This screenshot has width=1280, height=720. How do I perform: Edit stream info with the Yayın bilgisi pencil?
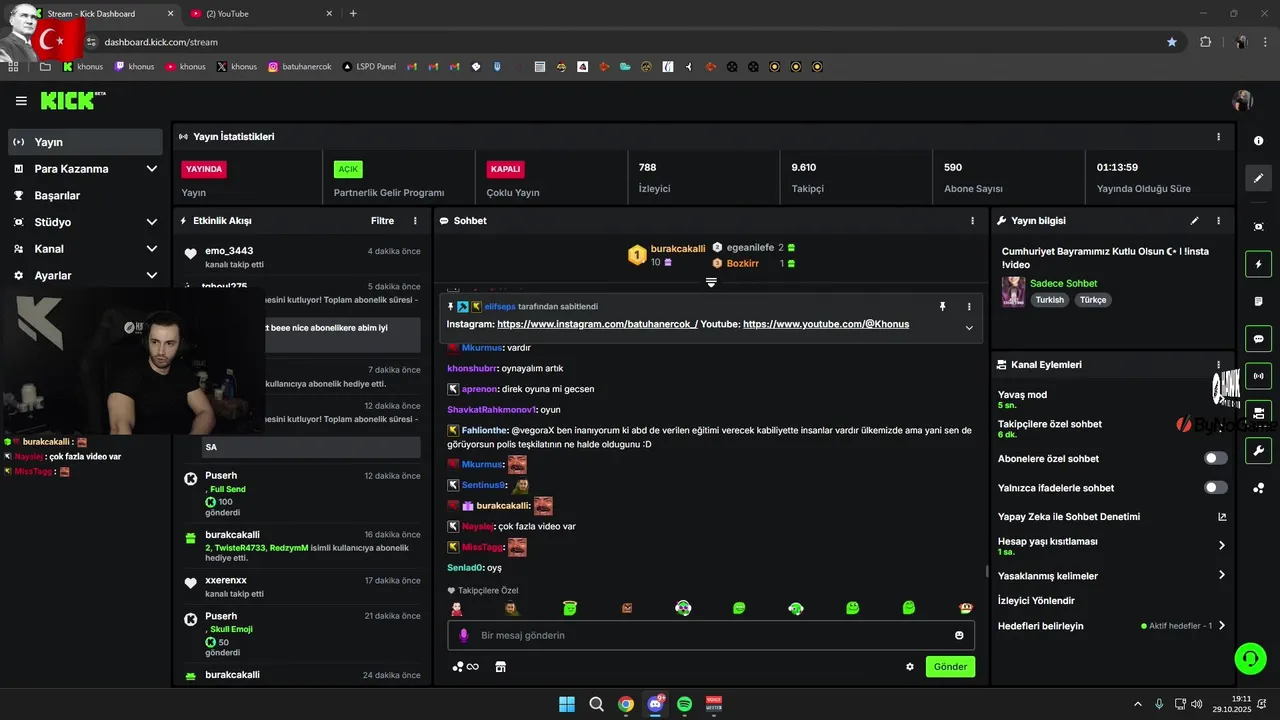pyautogui.click(x=1194, y=221)
